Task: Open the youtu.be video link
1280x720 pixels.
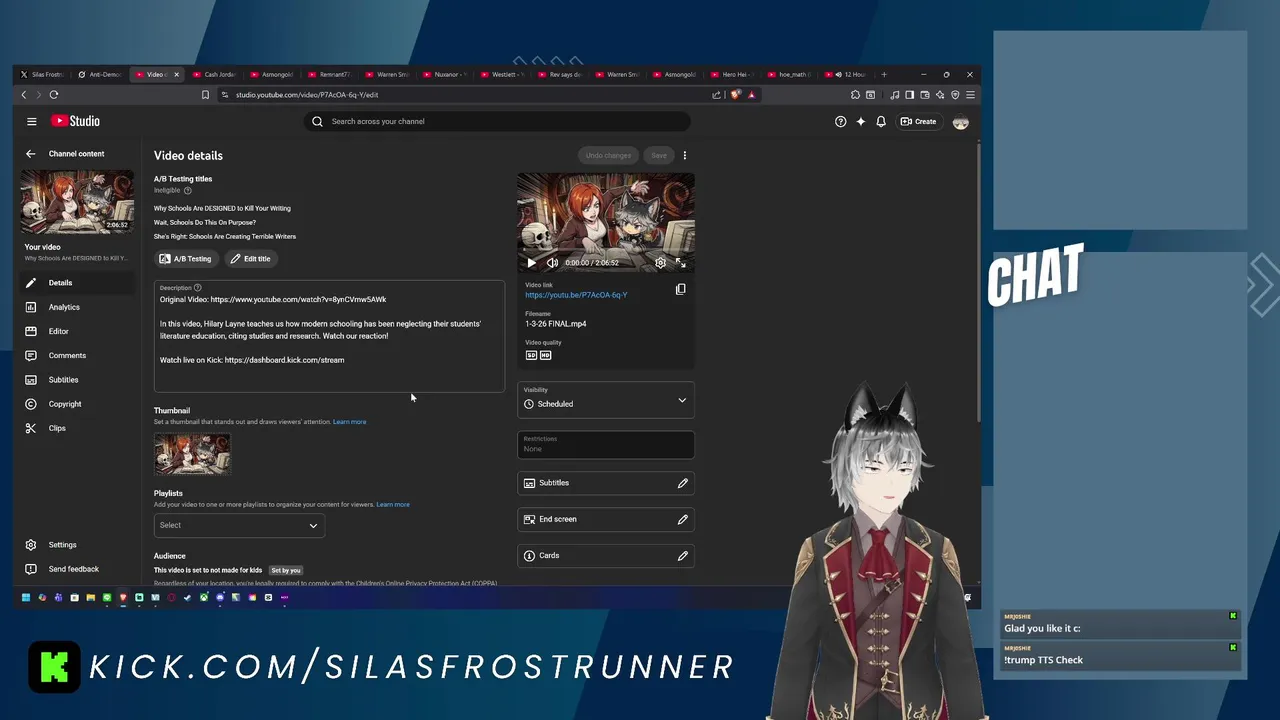Action: tap(576, 295)
